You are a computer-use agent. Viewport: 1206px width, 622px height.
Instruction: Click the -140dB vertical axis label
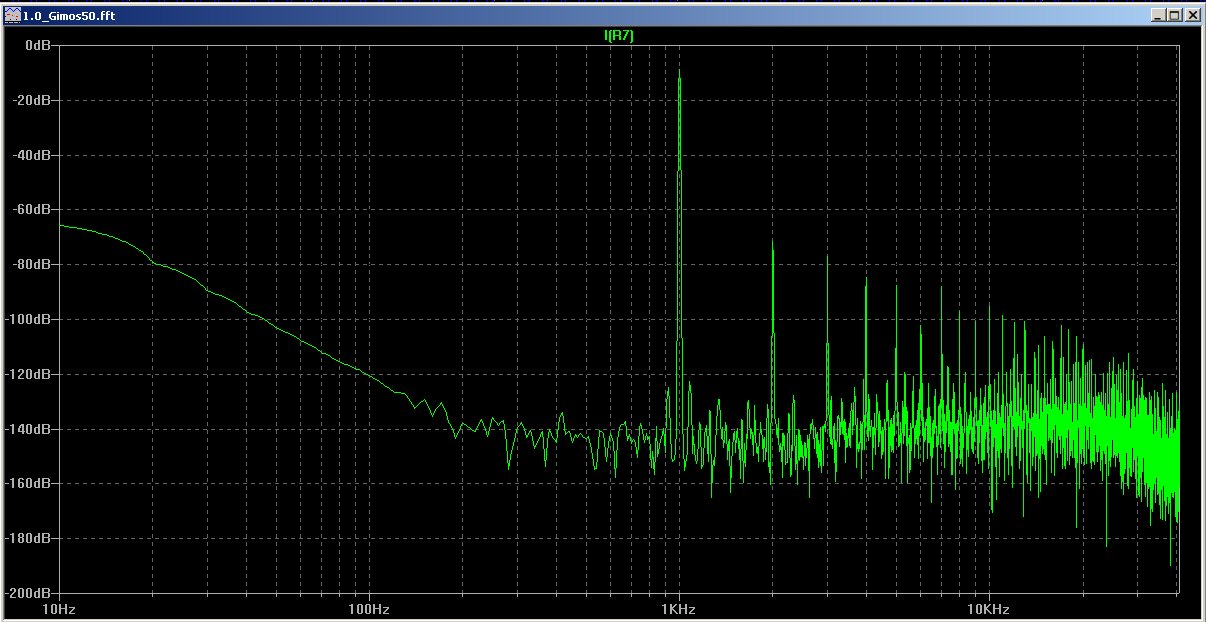[x=29, y=429]
